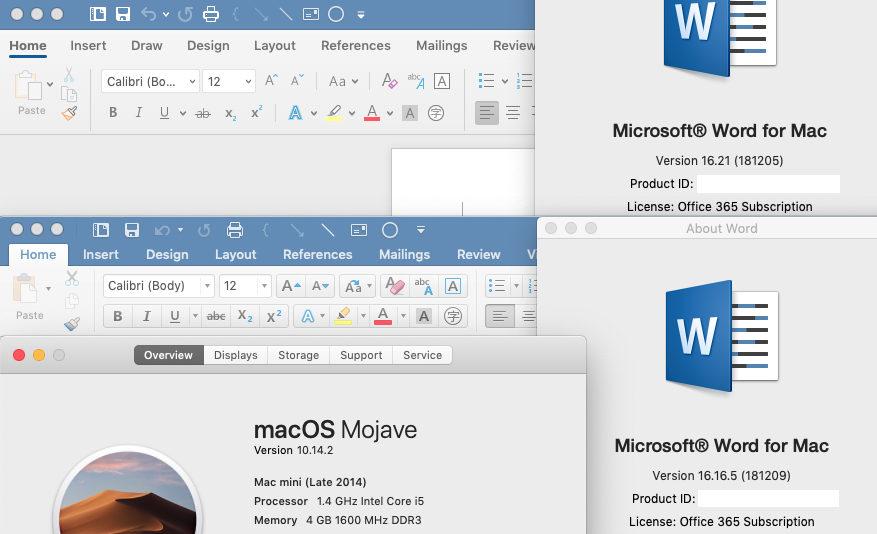Click Clear Formatting icon in upper Word ribbon
877x534 pixels.
tap(389, 81)
